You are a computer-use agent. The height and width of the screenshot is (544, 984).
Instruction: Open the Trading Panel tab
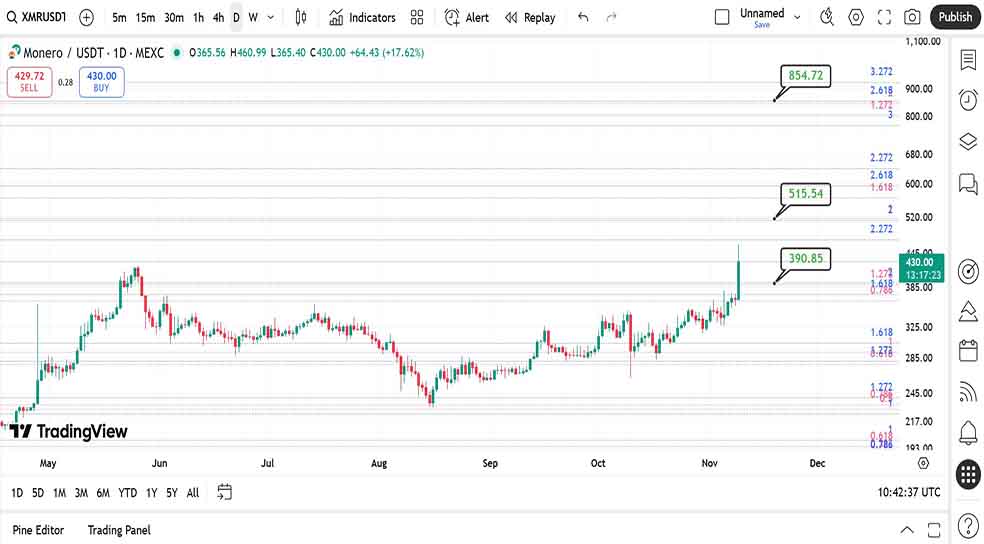tap(118, 530)
